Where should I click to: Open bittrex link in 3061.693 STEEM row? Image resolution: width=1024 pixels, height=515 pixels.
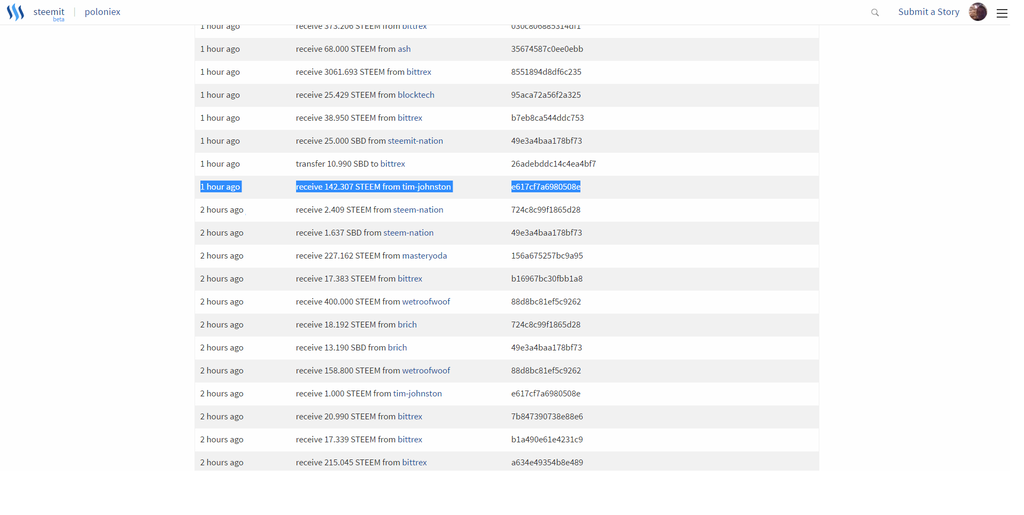click(x=419, y=72)
